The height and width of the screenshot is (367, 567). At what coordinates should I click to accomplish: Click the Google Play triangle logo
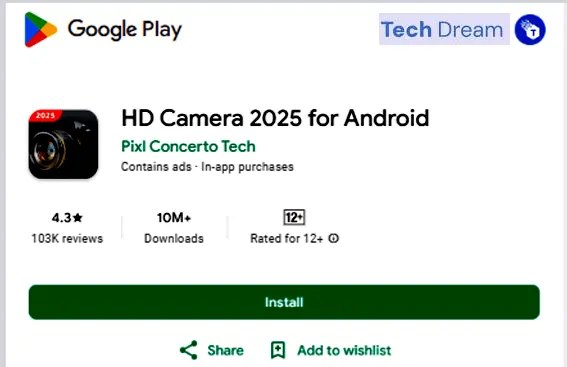click(x=40, y=30)
